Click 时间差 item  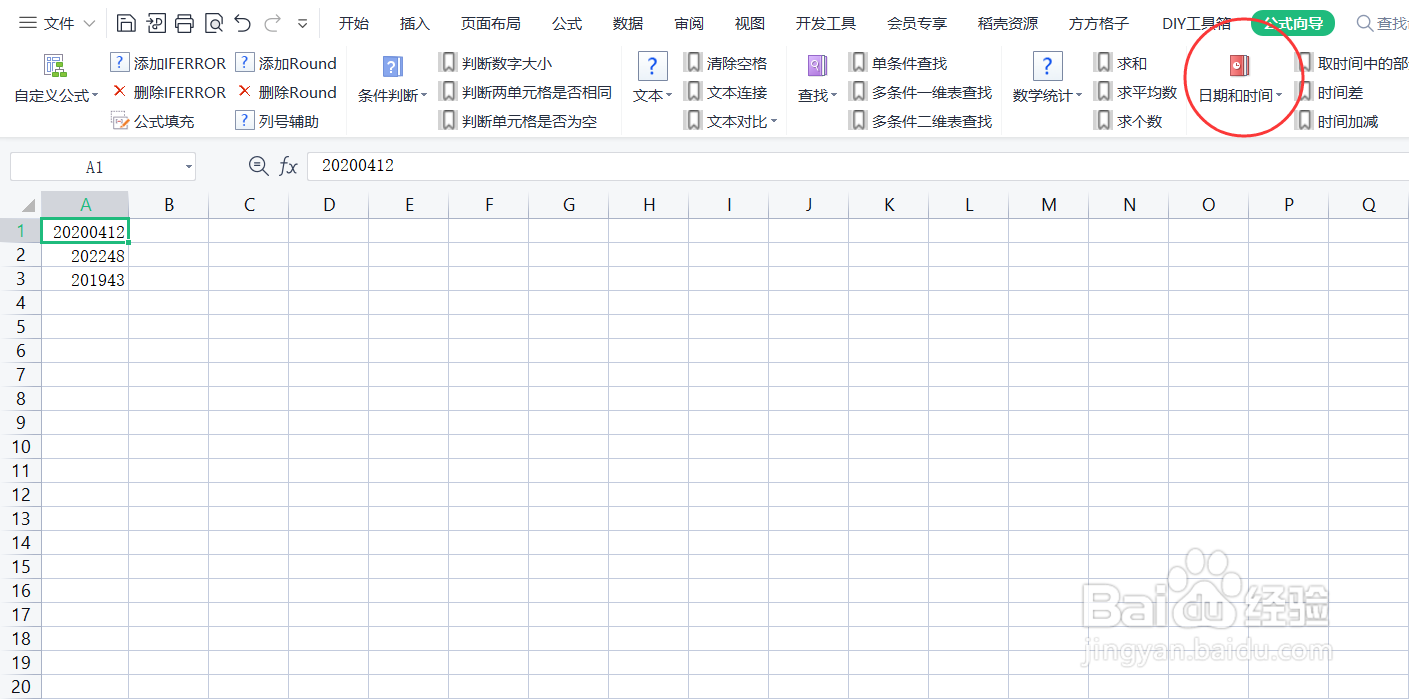click(x=1328, y=92)
